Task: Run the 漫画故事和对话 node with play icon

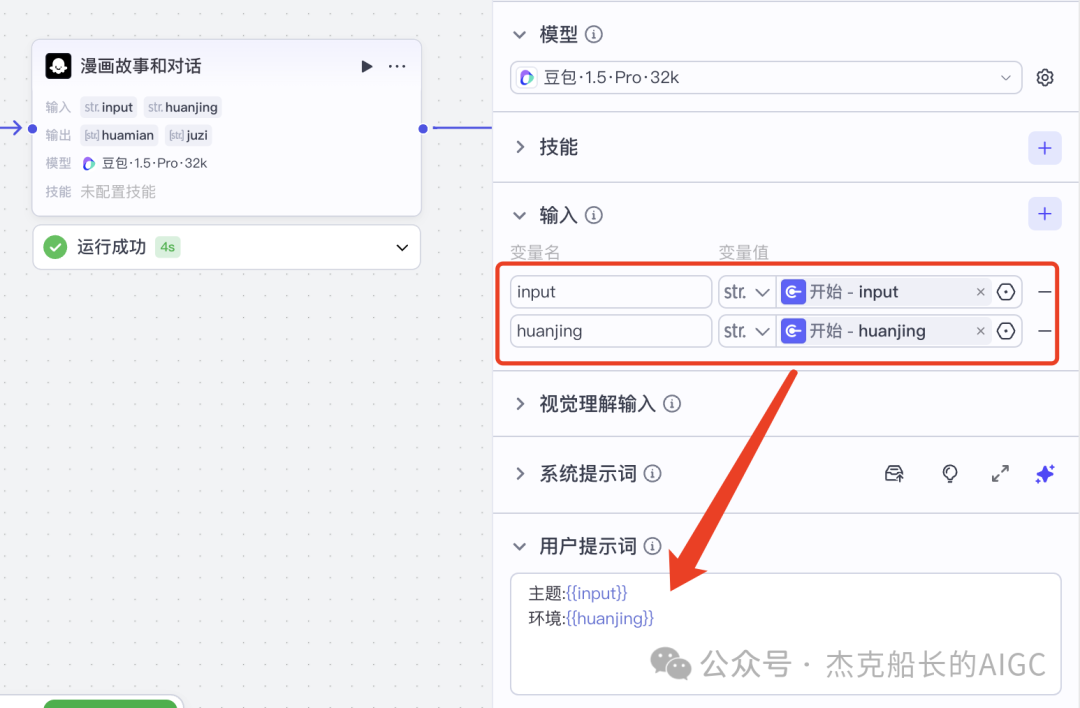Action: 366,66
